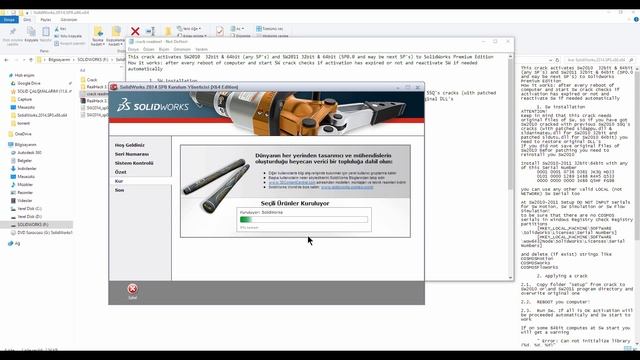Click Bilgisayarım in Explorer address breadcrumb
Screen dimensions: 640x360
(x=59, y=60)
